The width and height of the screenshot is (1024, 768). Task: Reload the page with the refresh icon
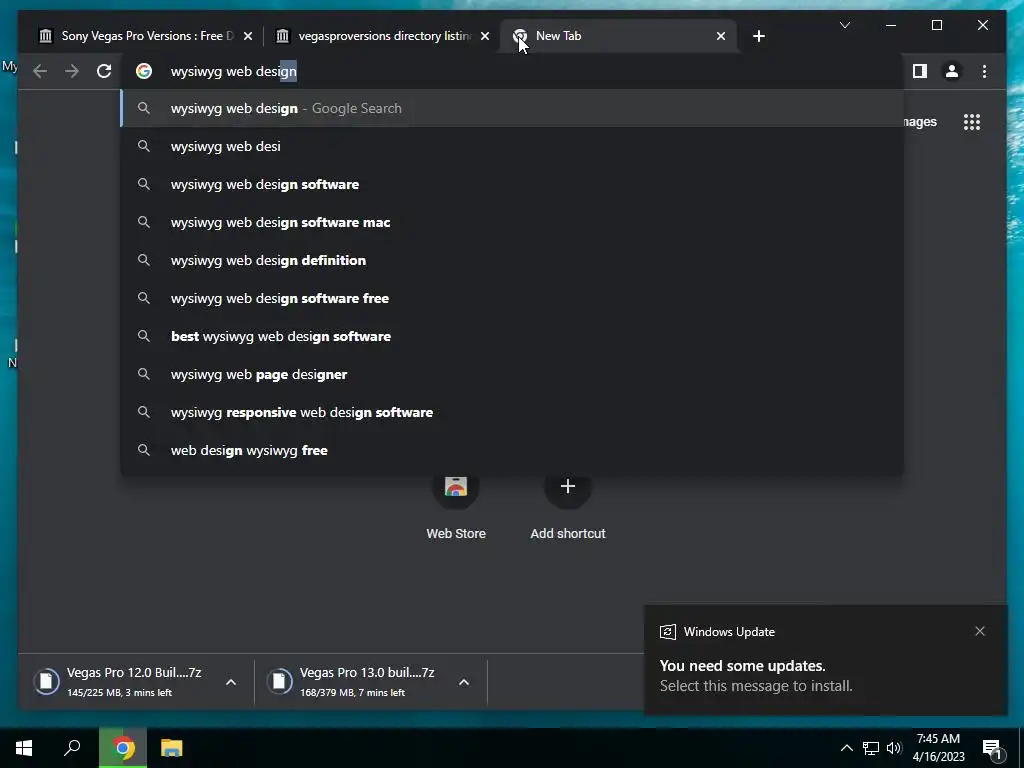click(x=104, y=71)
